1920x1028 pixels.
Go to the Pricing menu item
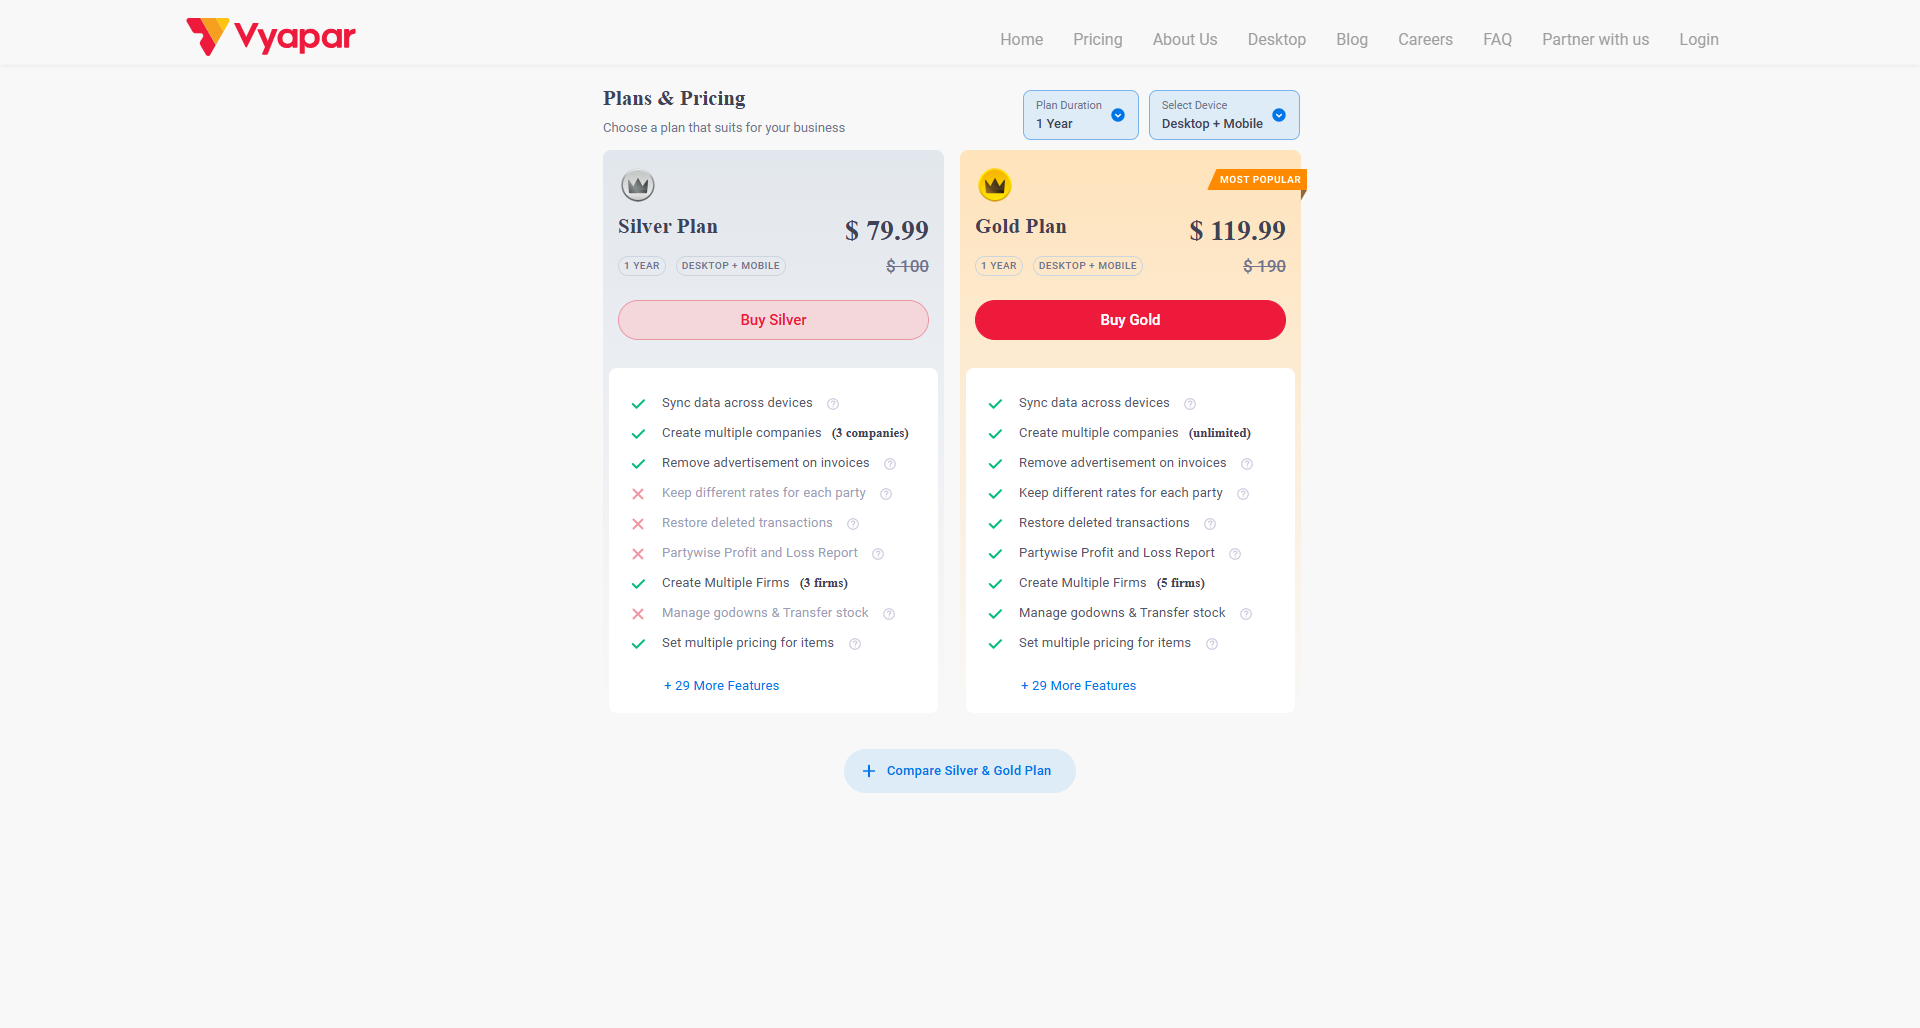[1097, 40]
